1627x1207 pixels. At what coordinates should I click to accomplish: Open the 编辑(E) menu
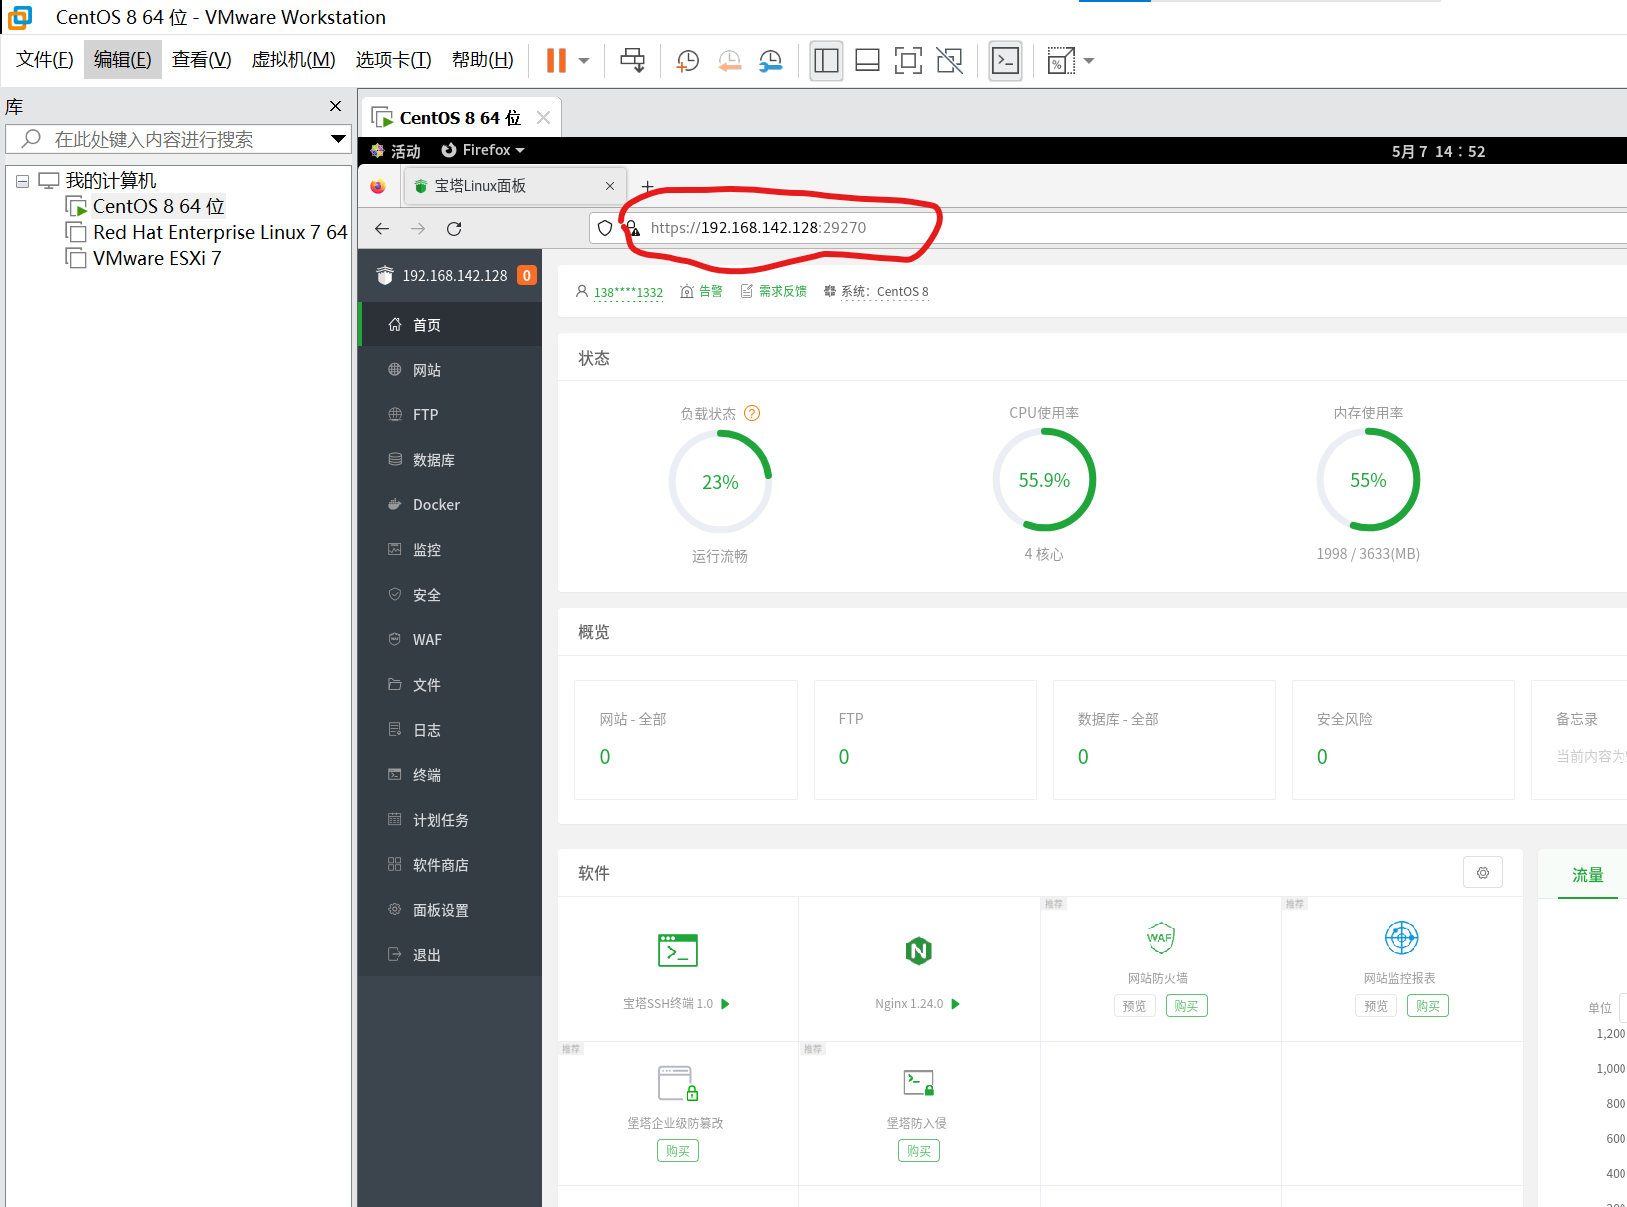(x=123, y=60)
